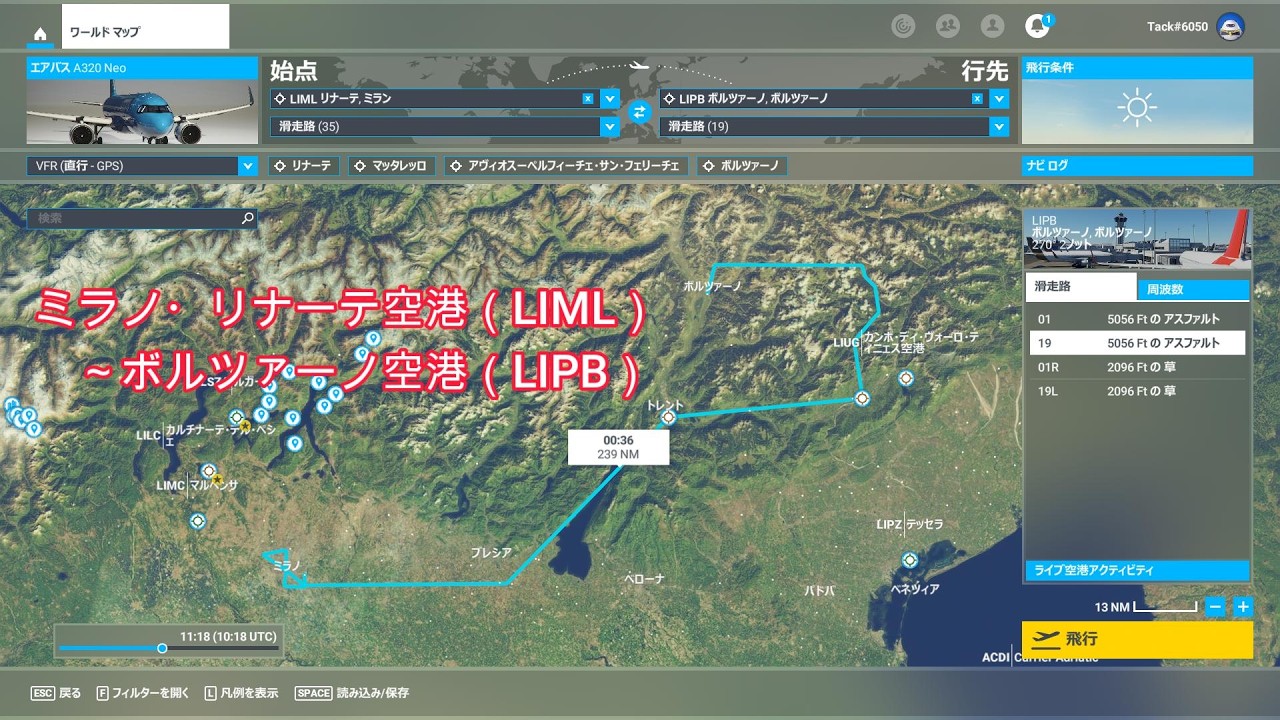This screenshot has width=1280, height=720.
Task: Zoom in the map with plus
Action: (1243, 606)
